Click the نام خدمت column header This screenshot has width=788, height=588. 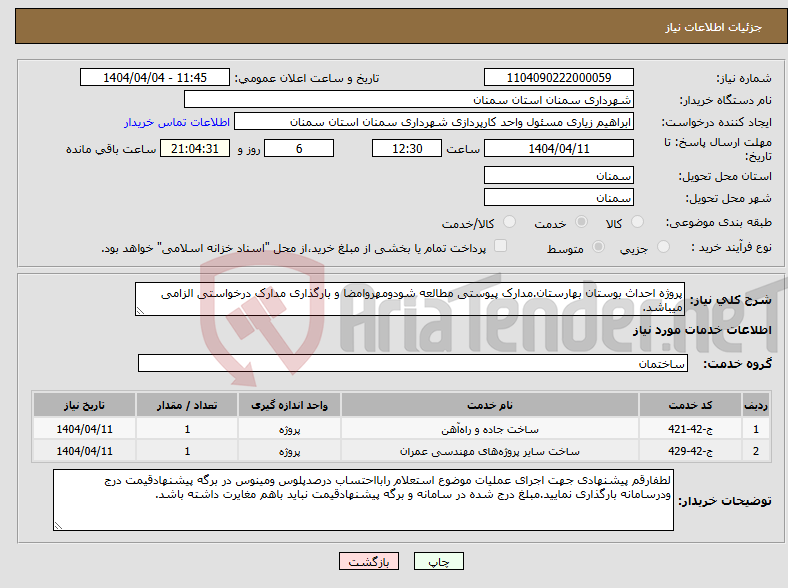[x=490, y=405]
